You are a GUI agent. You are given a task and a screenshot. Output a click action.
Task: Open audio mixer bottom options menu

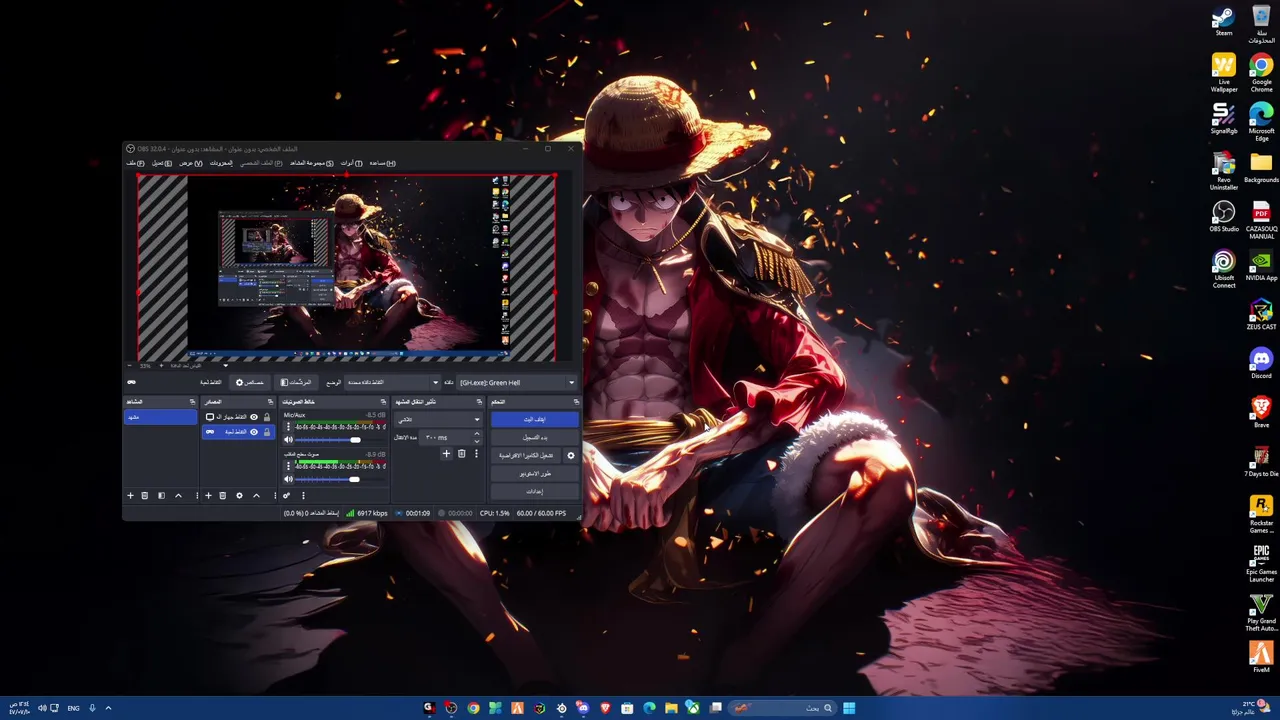(303, 496)
